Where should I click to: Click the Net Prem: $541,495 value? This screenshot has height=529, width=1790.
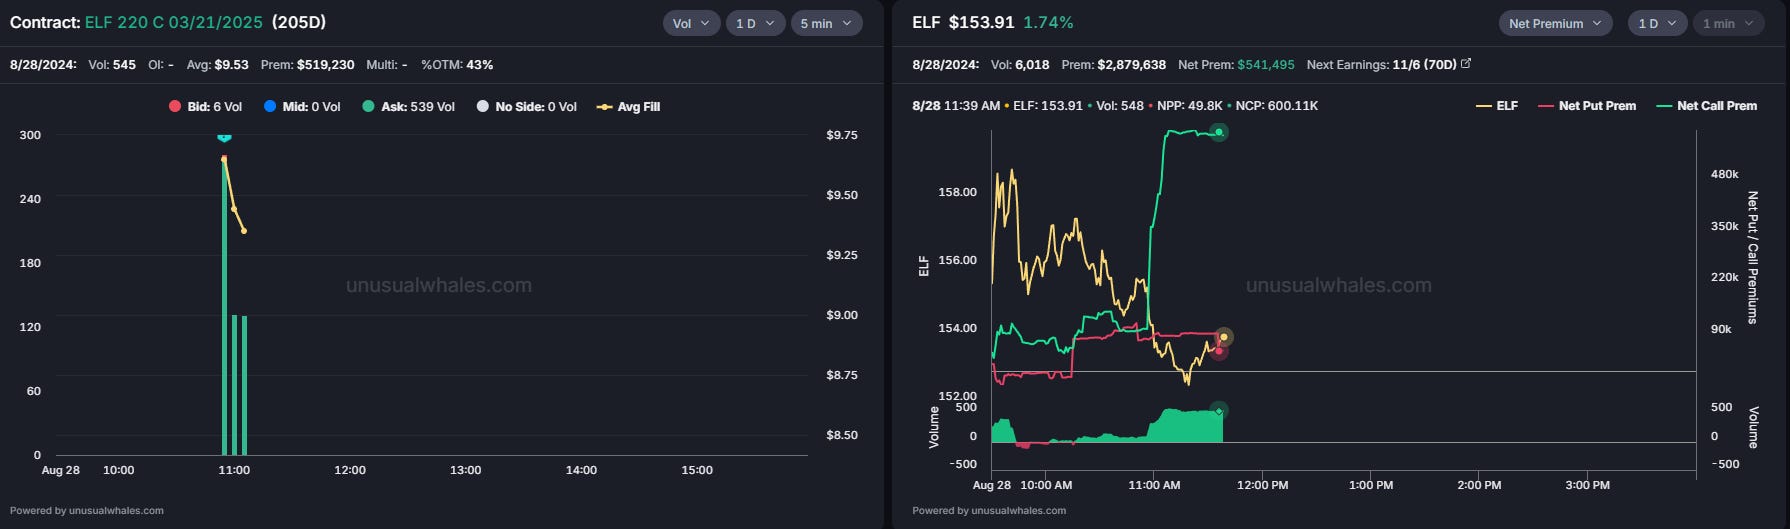point(1236,64)
